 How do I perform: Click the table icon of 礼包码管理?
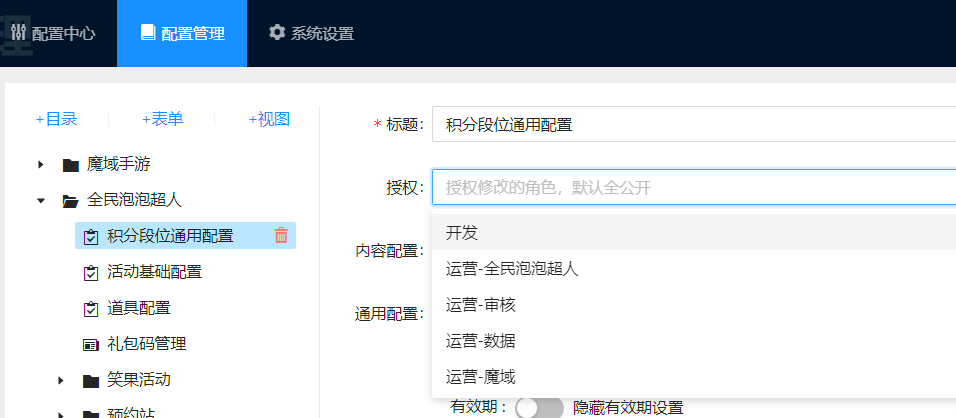(91, 345)
